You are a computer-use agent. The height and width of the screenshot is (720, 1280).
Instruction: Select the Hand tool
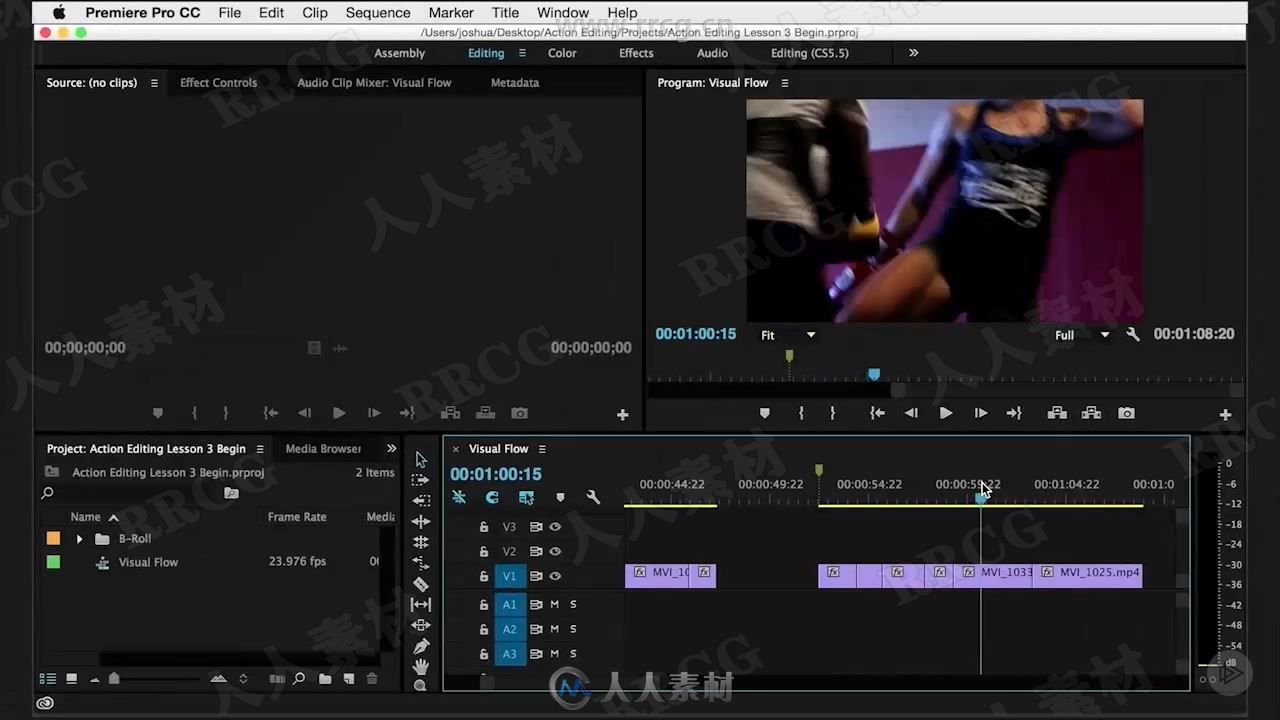(421, 666)
